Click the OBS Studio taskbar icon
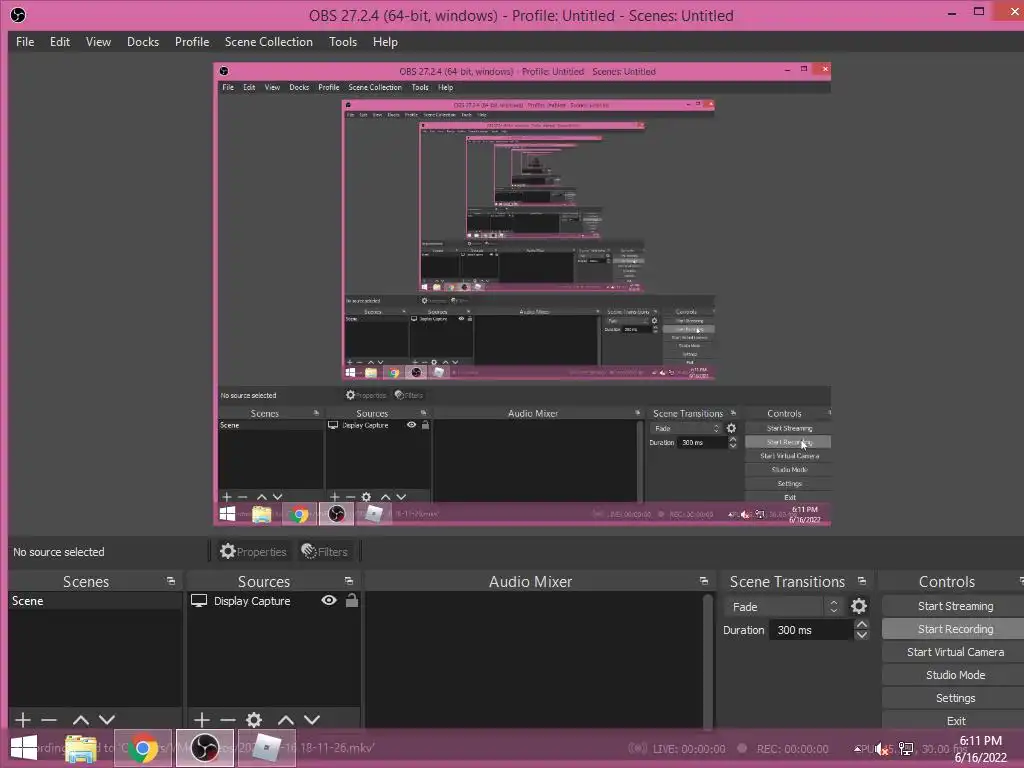The image size is (1024, 768). tap(204, 748)
